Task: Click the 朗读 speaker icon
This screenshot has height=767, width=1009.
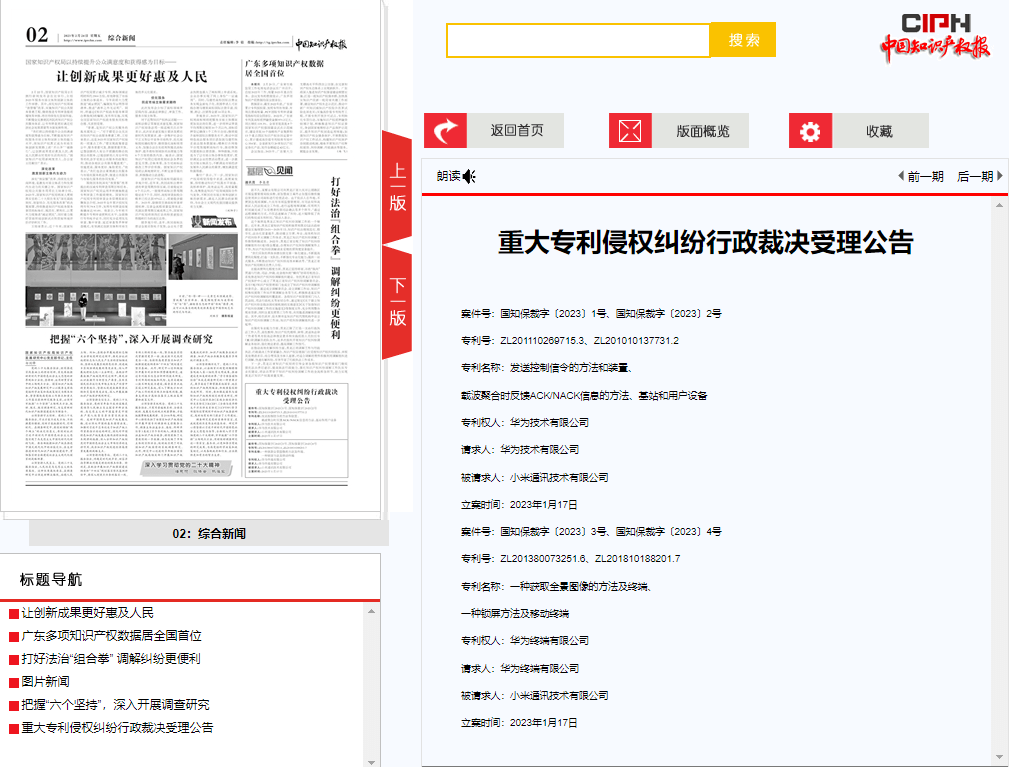Action: coord(469,176)
